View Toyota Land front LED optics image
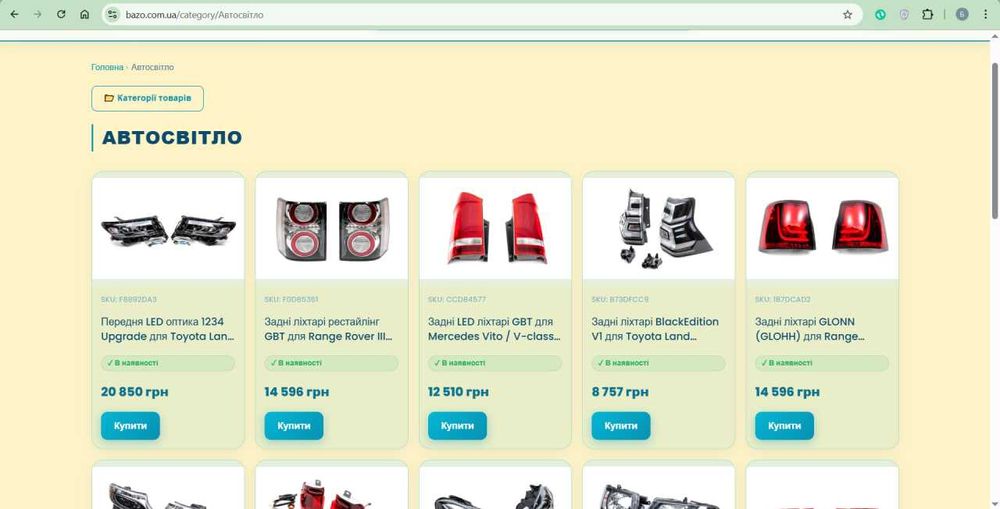 coord(168,228)
